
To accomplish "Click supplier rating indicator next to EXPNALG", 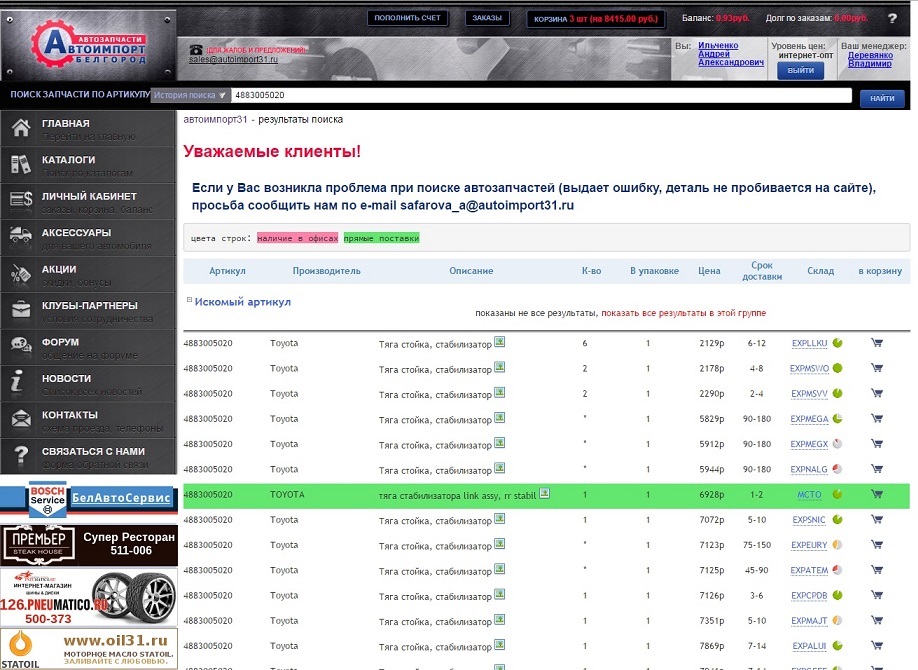I will pos(837,469).
